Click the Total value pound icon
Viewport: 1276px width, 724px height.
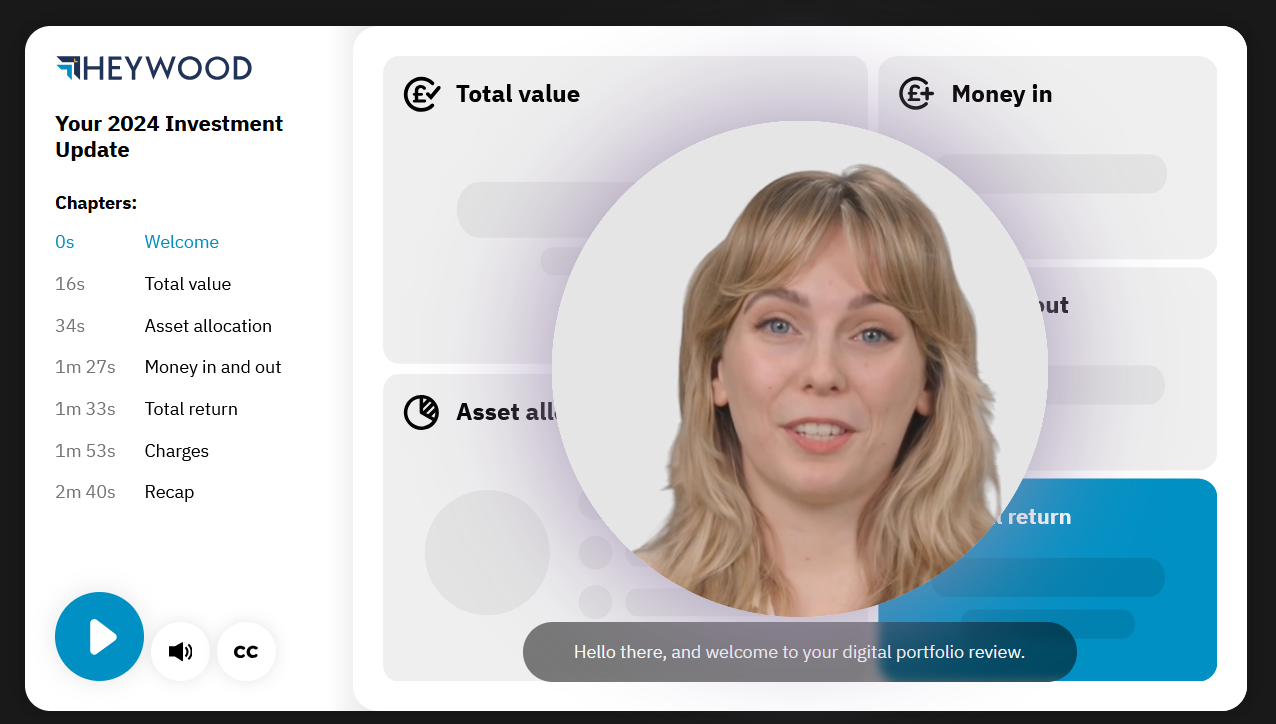[x=422, y=94]
